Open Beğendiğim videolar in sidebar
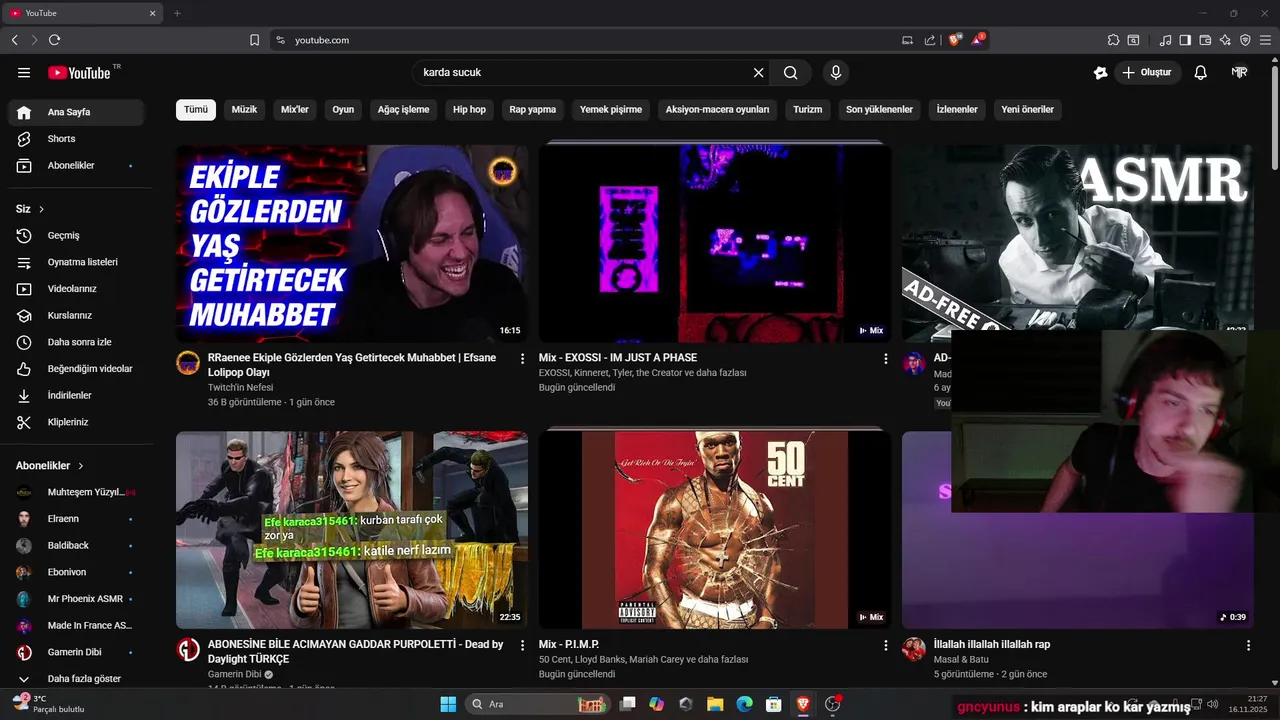Screen dimensions: 1280x720 point(76,369)
